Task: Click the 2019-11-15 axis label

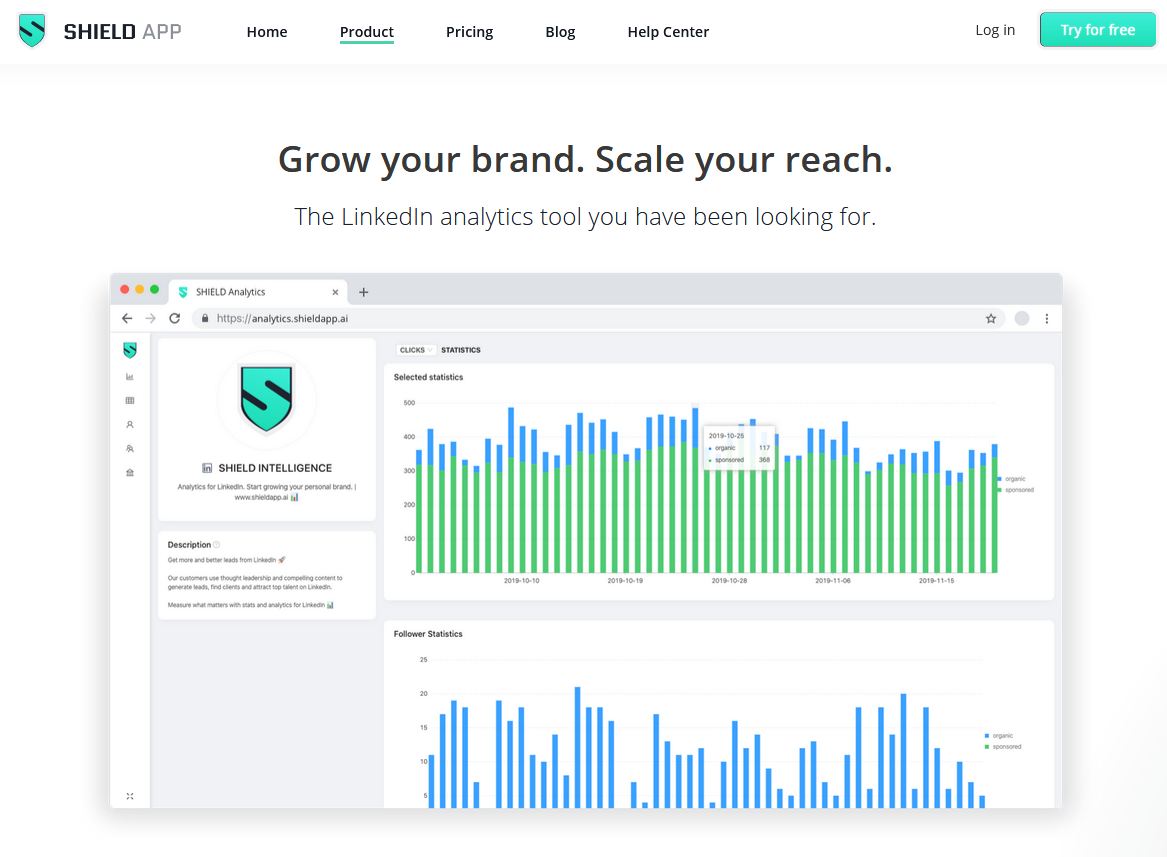Action: (936, 581)
